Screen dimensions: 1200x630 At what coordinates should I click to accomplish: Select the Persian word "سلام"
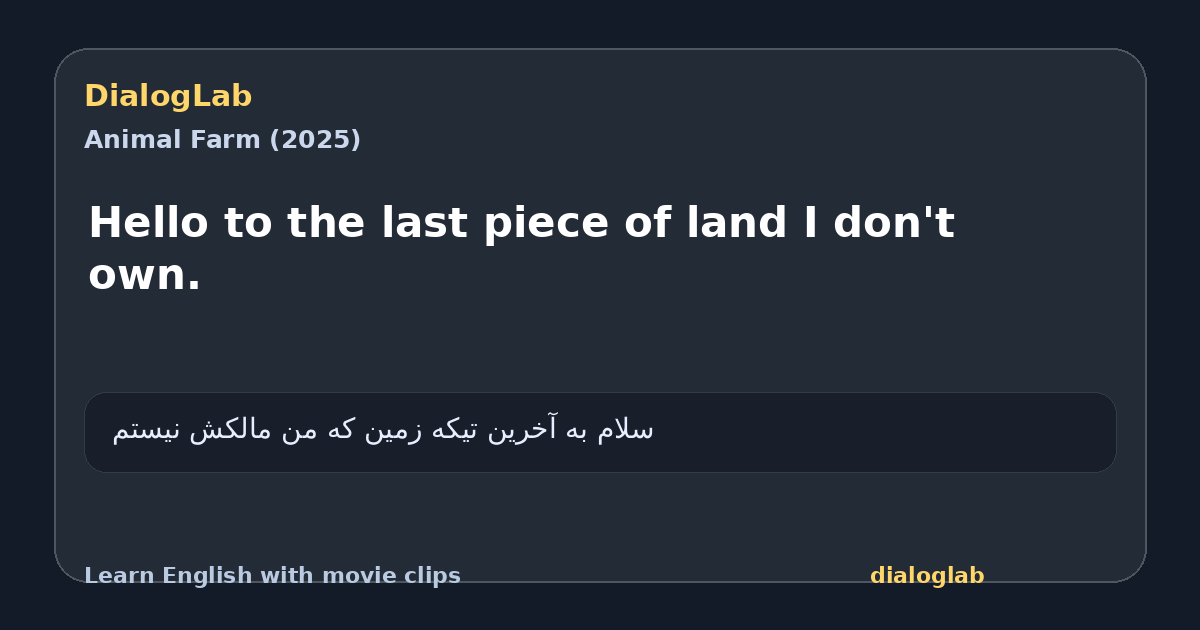[626, 430]
